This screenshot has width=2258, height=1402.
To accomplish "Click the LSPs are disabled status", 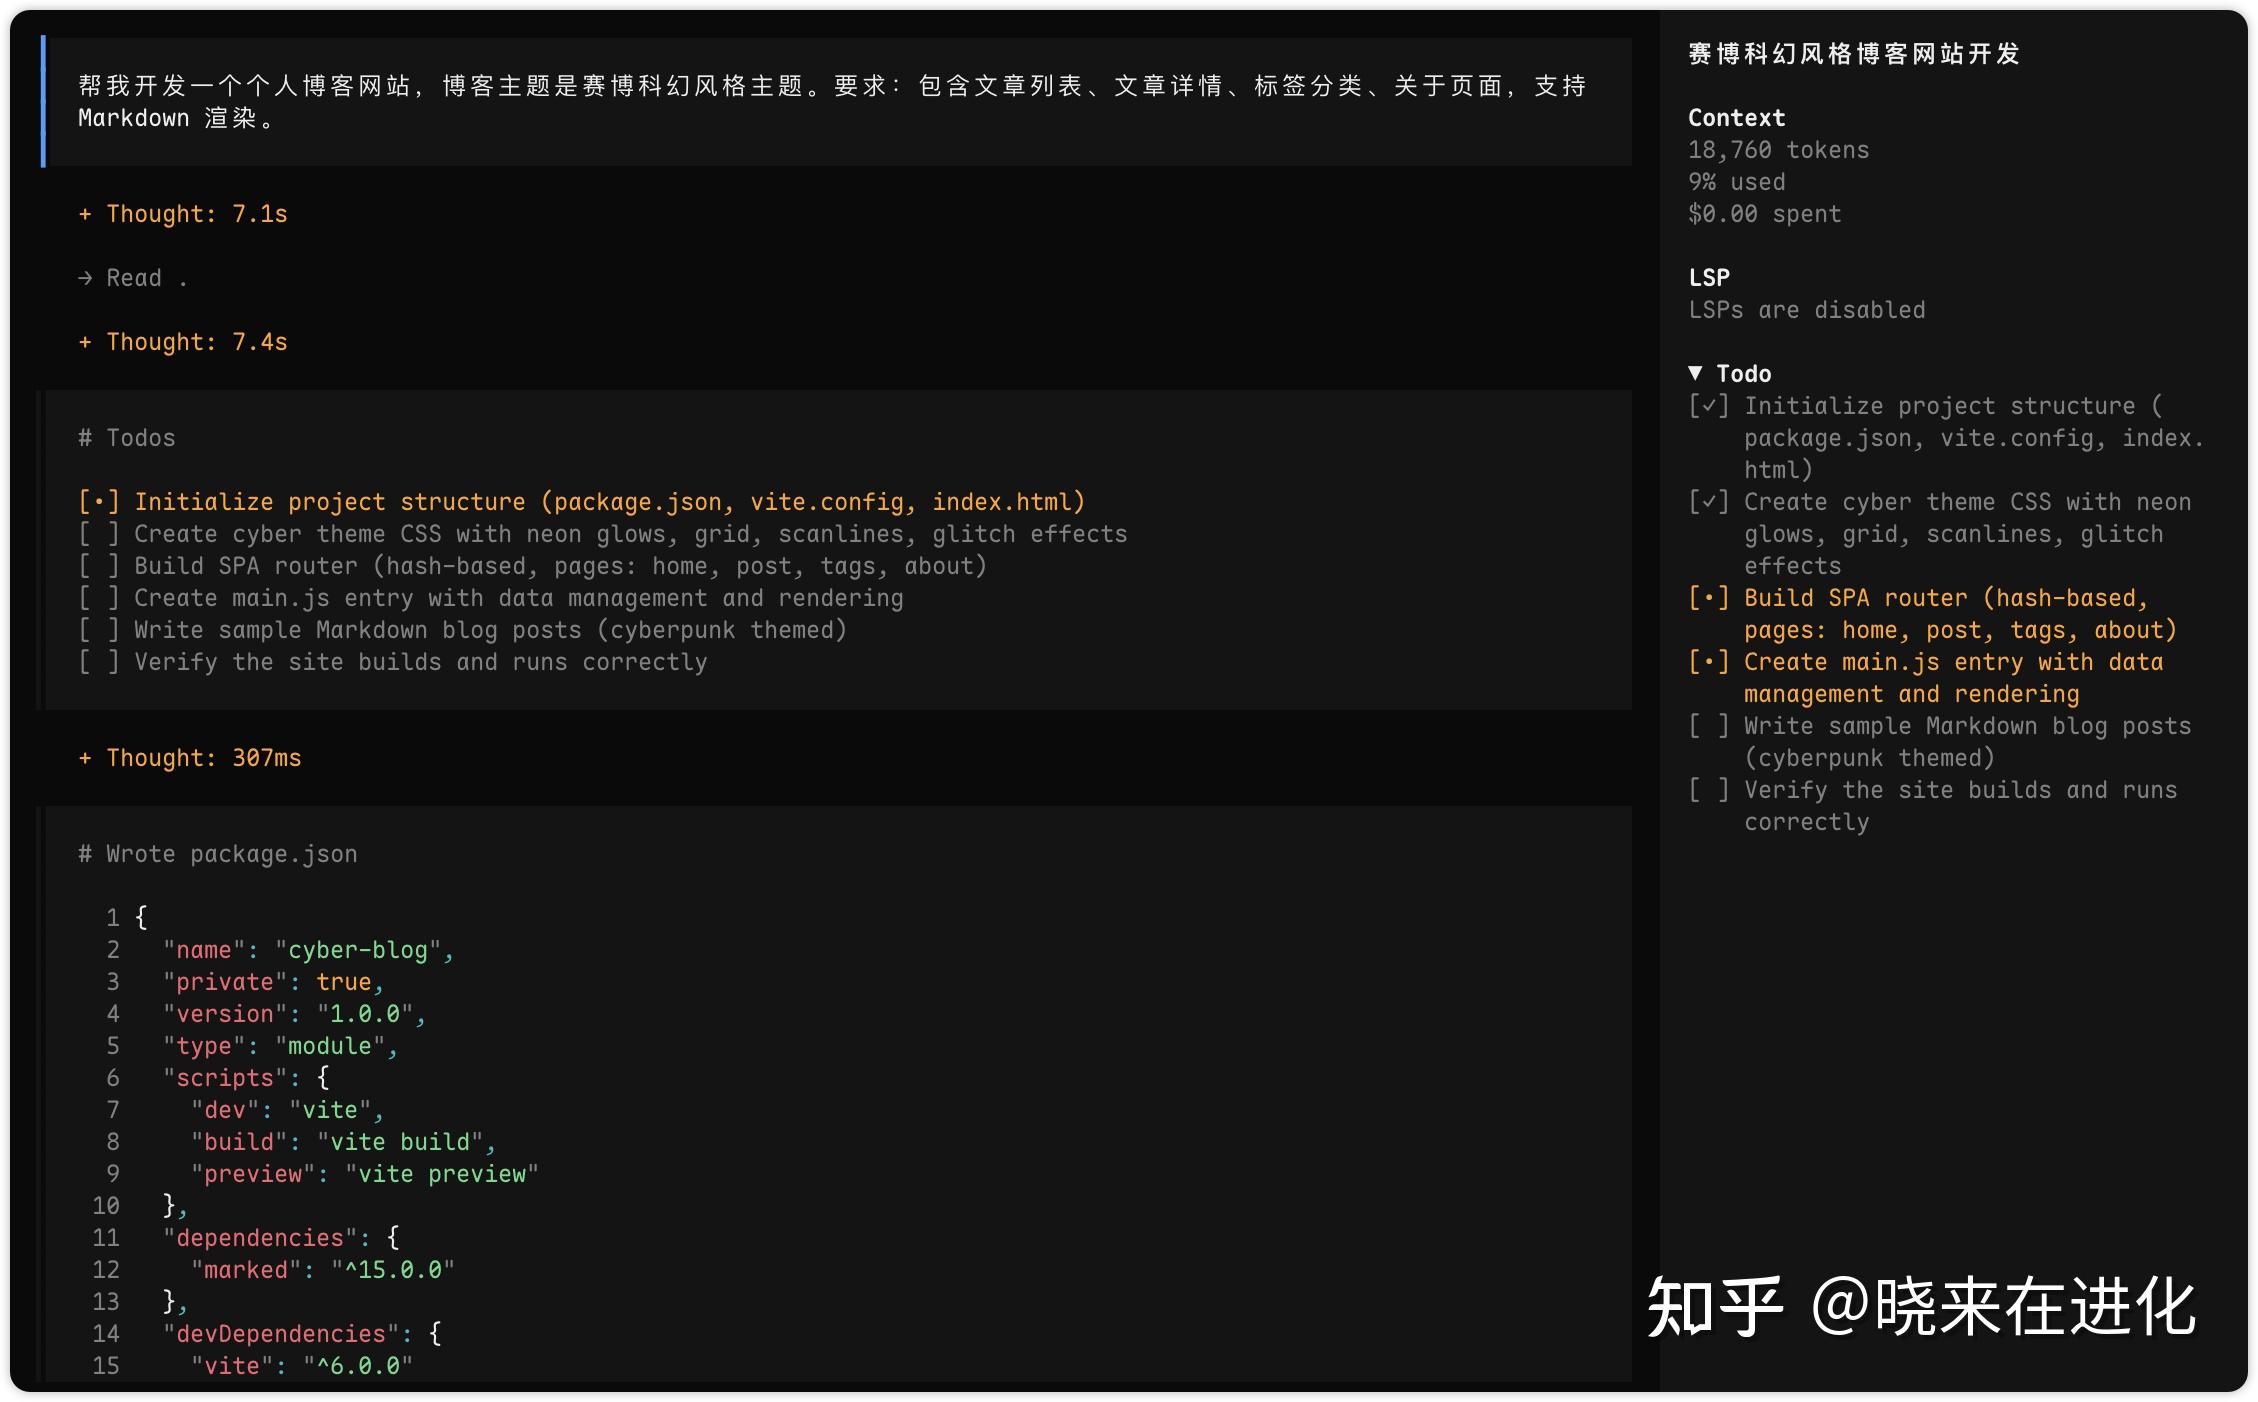I will pyautogui.click(x=1807, y=310).
